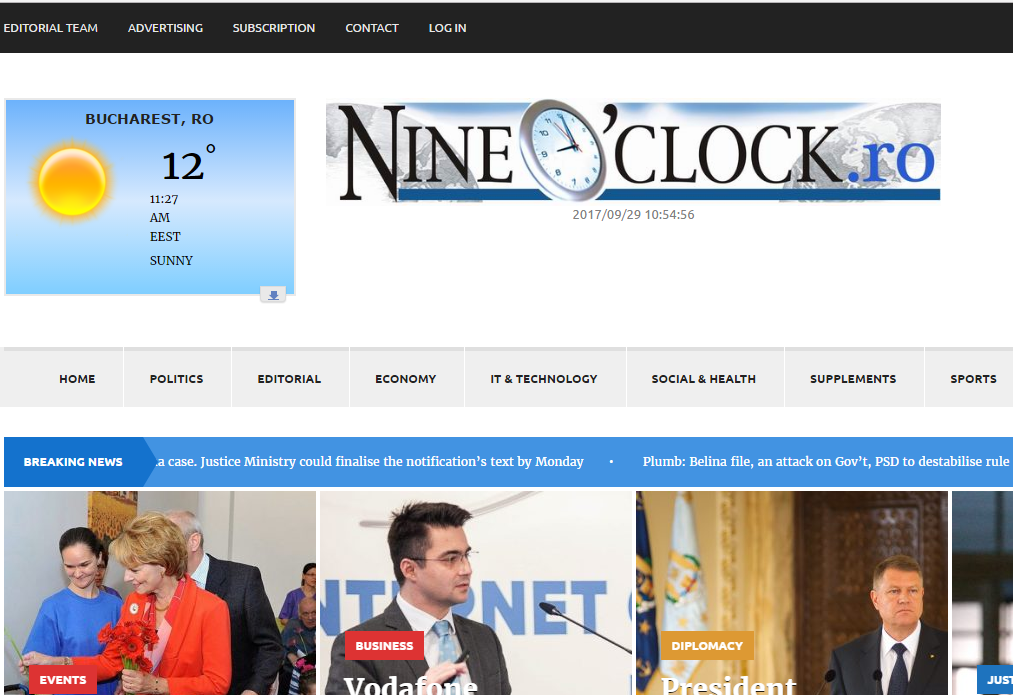Open the Social & Health section

pyautogui.click(x=704, y=379)
